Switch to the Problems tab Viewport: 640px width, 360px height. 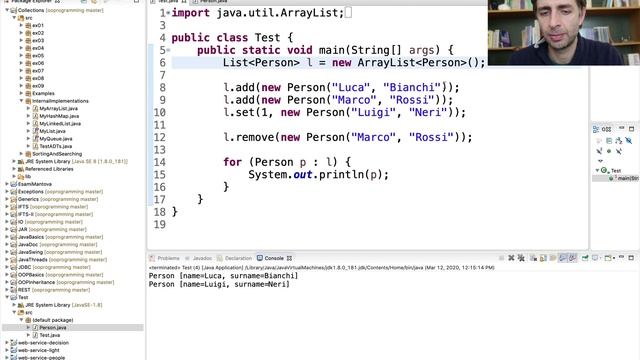(x=165, y=258)
